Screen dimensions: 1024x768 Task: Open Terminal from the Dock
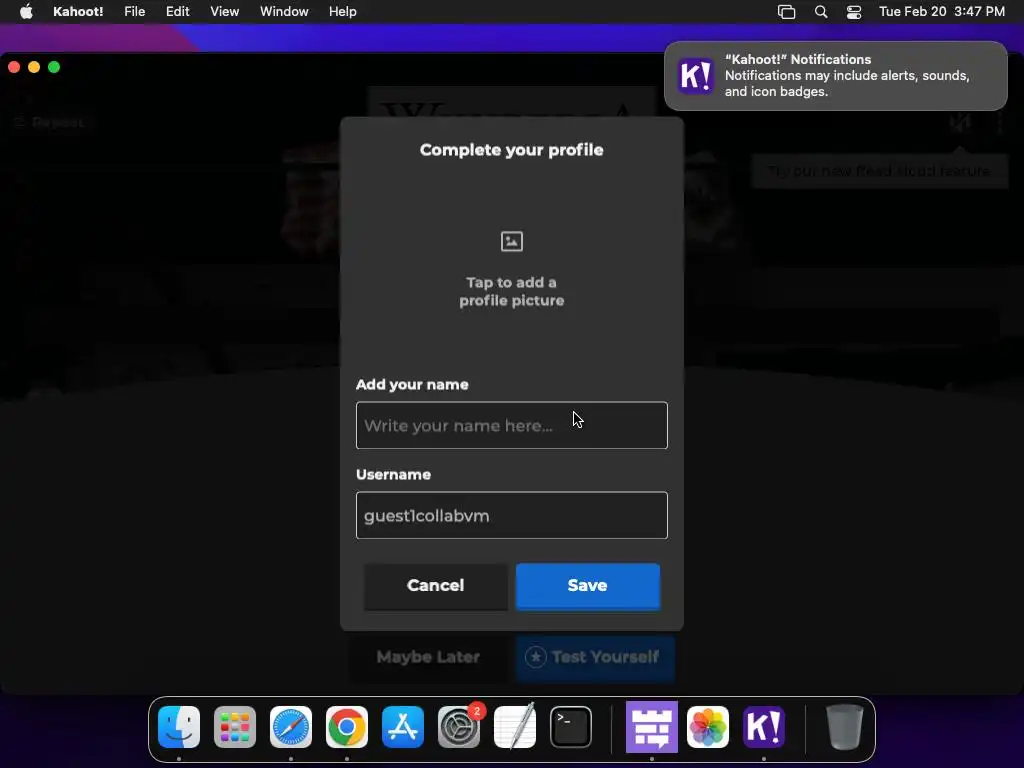point(571,727)
